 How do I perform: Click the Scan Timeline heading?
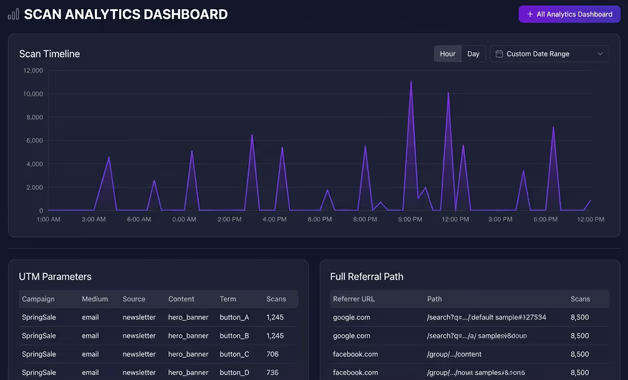pos(49,54)
